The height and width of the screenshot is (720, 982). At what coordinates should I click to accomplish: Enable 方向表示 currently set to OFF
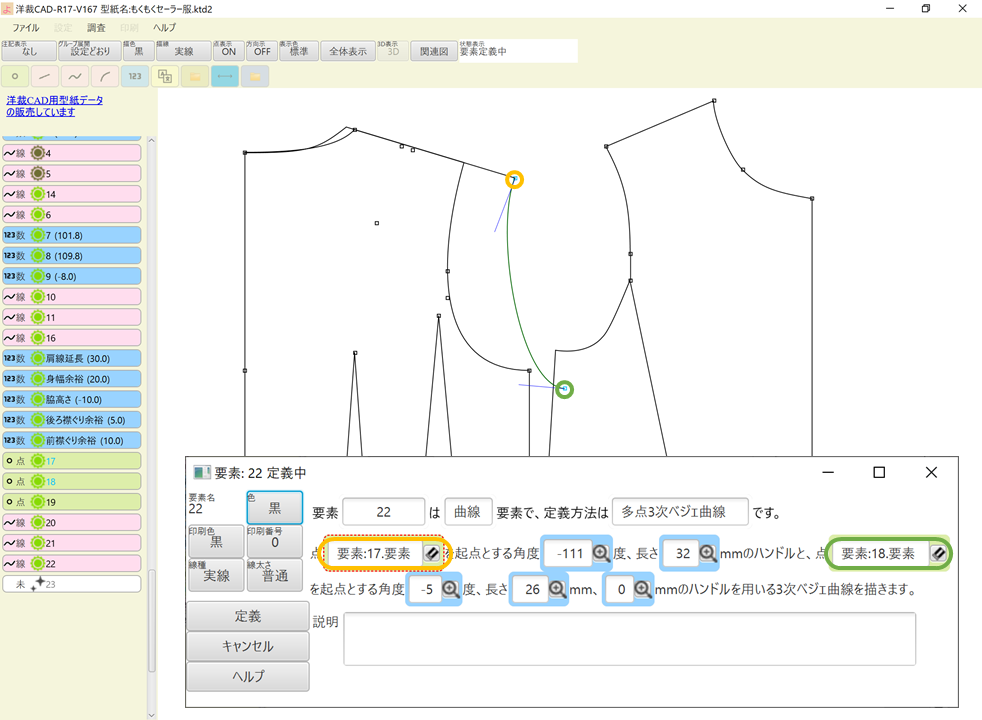tap(261, 50)
